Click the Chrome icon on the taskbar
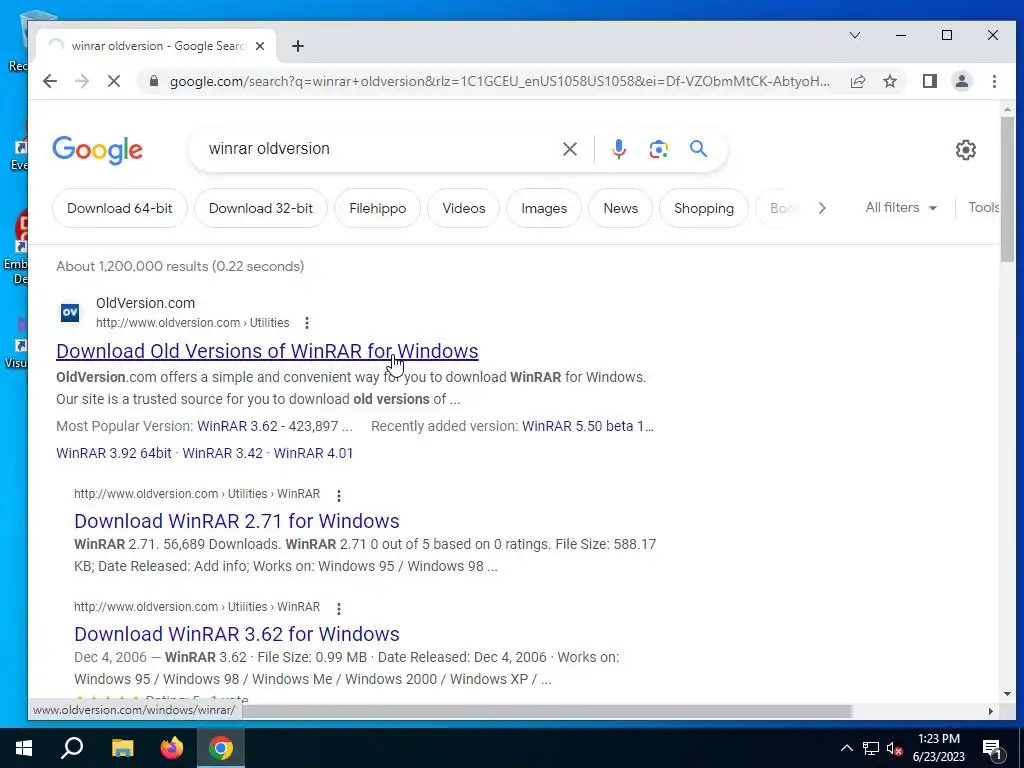The height and width of the screenshot is (768, 1024). 221,748
